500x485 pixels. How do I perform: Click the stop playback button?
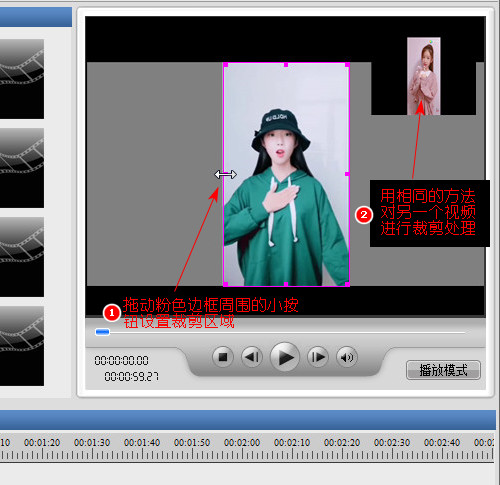[x=223, y=357]
